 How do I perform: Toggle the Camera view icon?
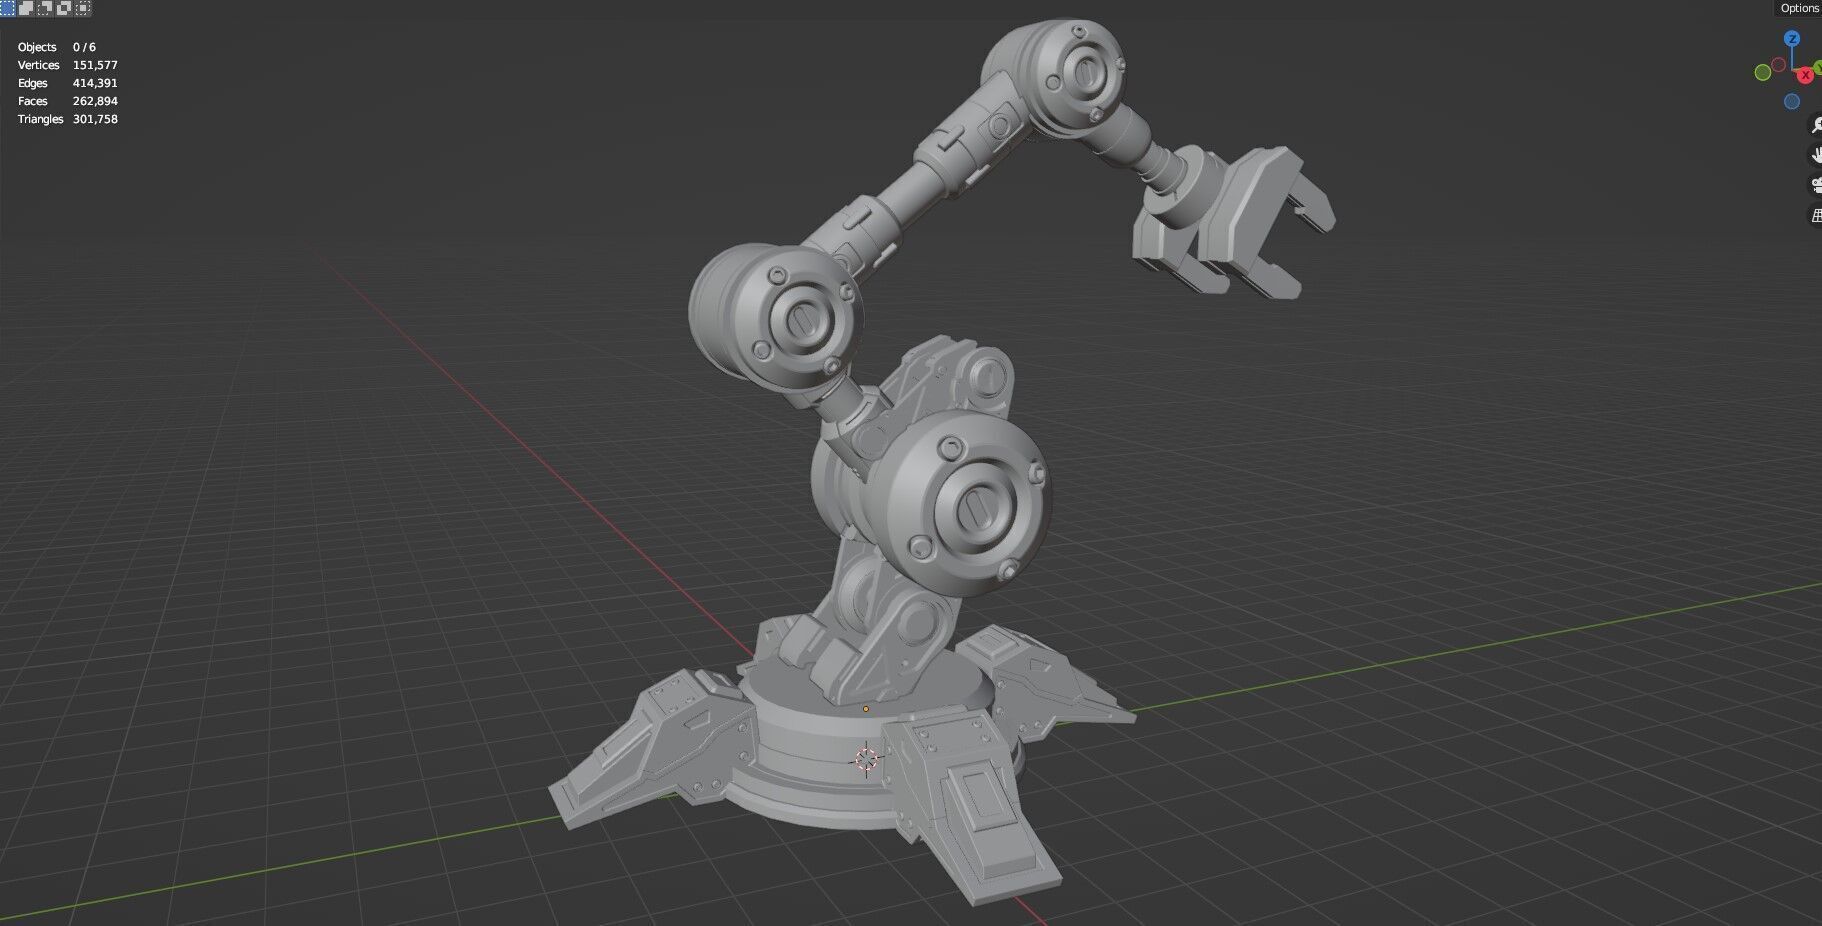[1816, 185]
